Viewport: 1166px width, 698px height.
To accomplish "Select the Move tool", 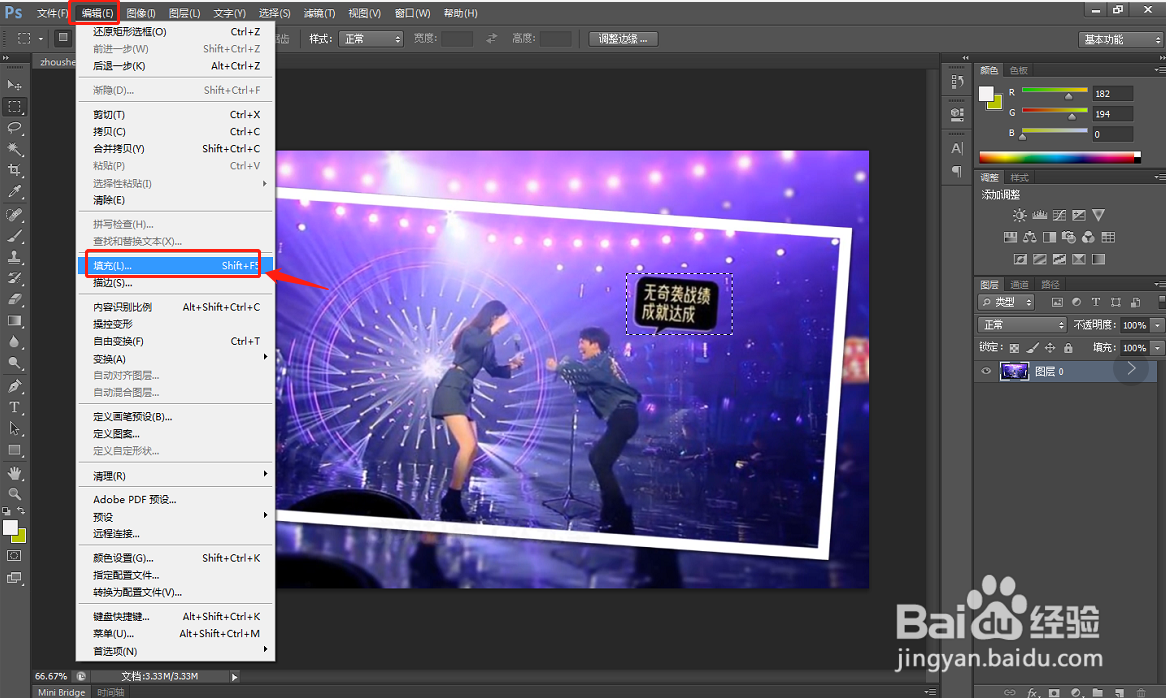I will (x=14, y=85).
